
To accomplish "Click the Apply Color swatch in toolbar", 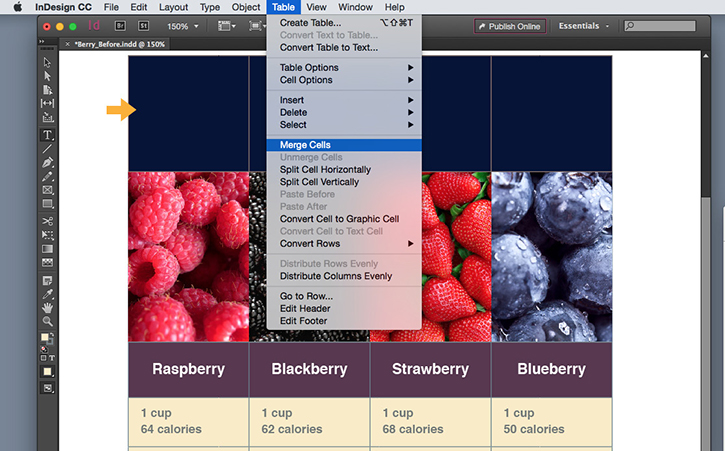I will (x=47, y=371).
